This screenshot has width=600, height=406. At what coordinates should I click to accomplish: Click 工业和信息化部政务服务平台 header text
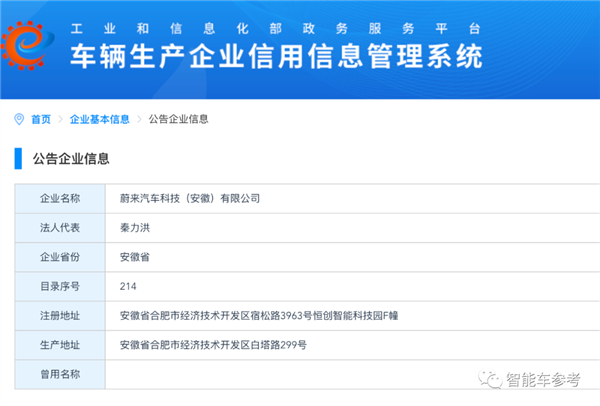(276, 28)
